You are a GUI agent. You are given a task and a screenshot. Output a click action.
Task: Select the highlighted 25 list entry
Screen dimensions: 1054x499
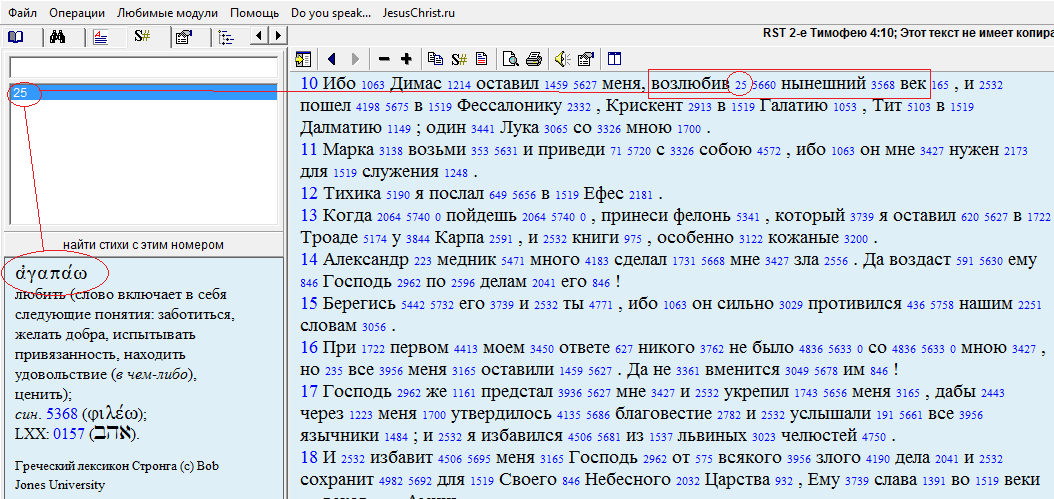[143, 93]
